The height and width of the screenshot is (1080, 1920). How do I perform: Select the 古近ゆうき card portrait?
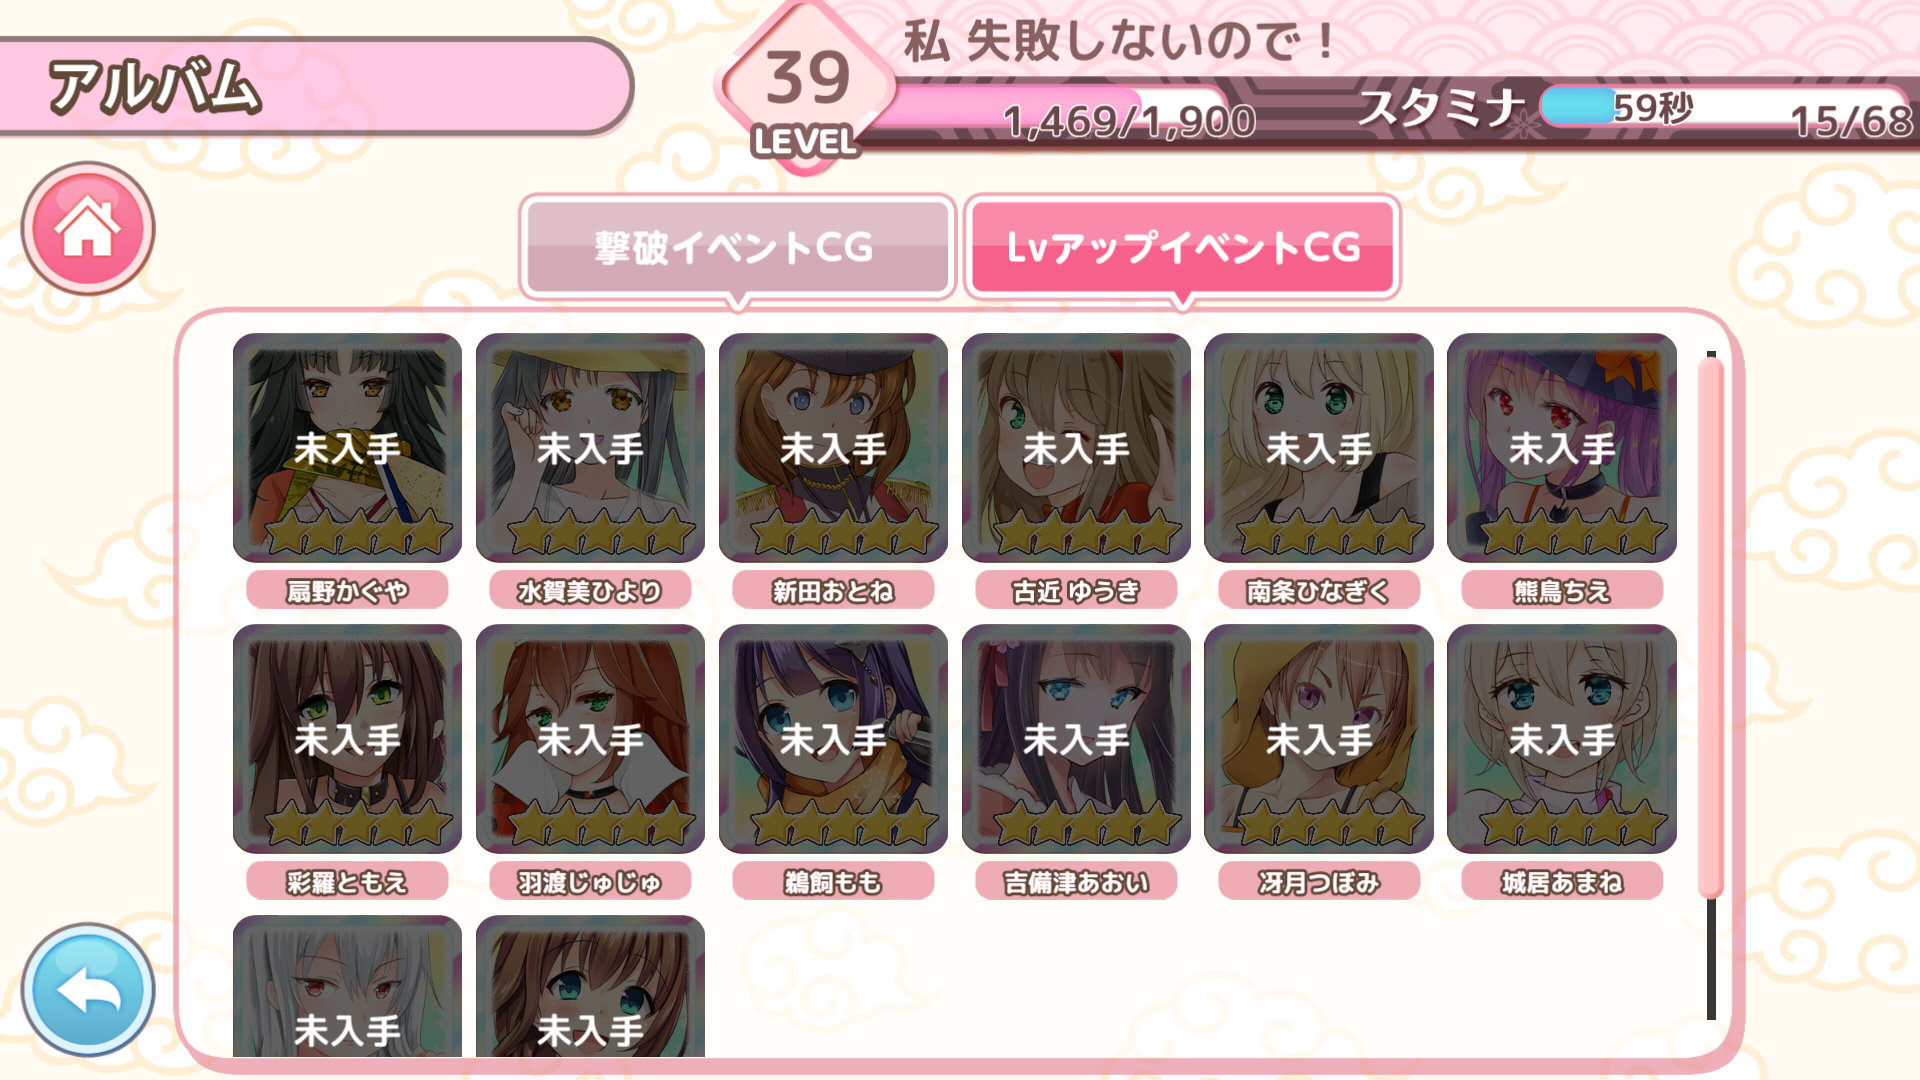pyautogui.click(x=1076, y=447)
